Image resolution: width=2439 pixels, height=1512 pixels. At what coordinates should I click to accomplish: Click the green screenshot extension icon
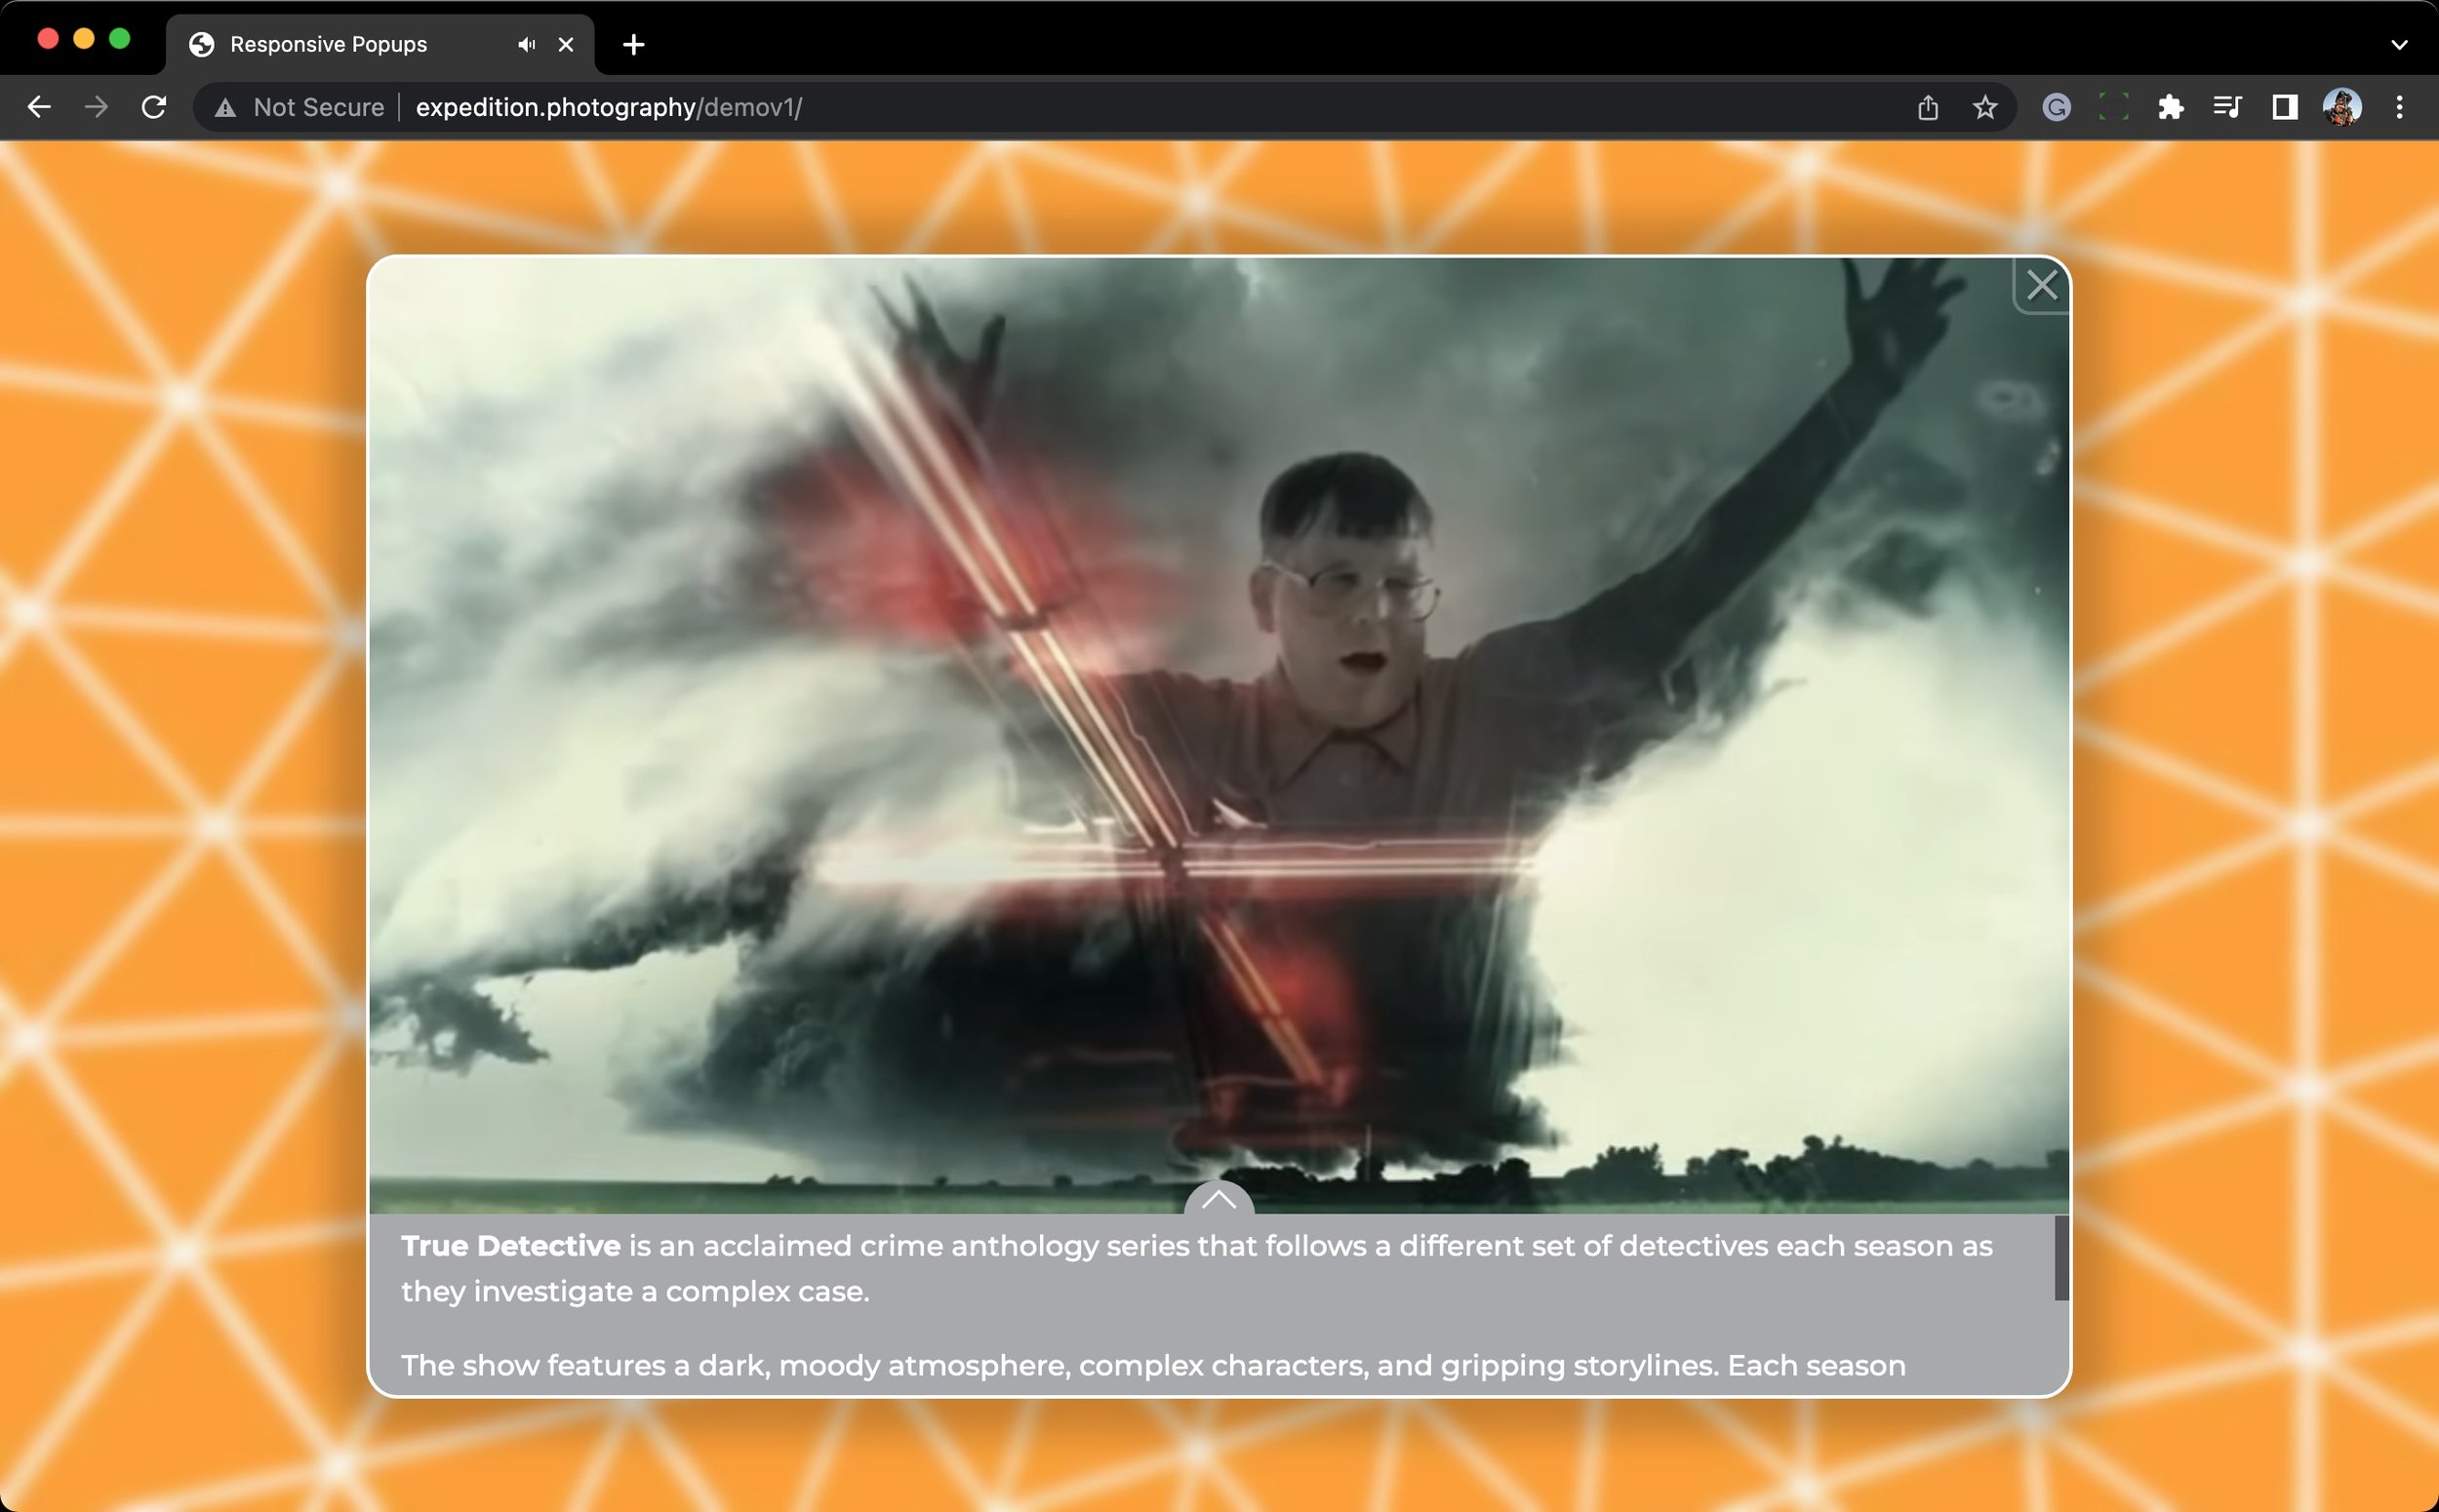pos(2113,107)
